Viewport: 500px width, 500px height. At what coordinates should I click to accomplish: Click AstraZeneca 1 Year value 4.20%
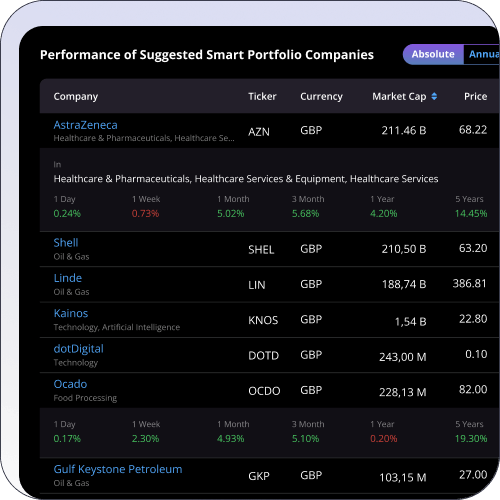point(384,213)
